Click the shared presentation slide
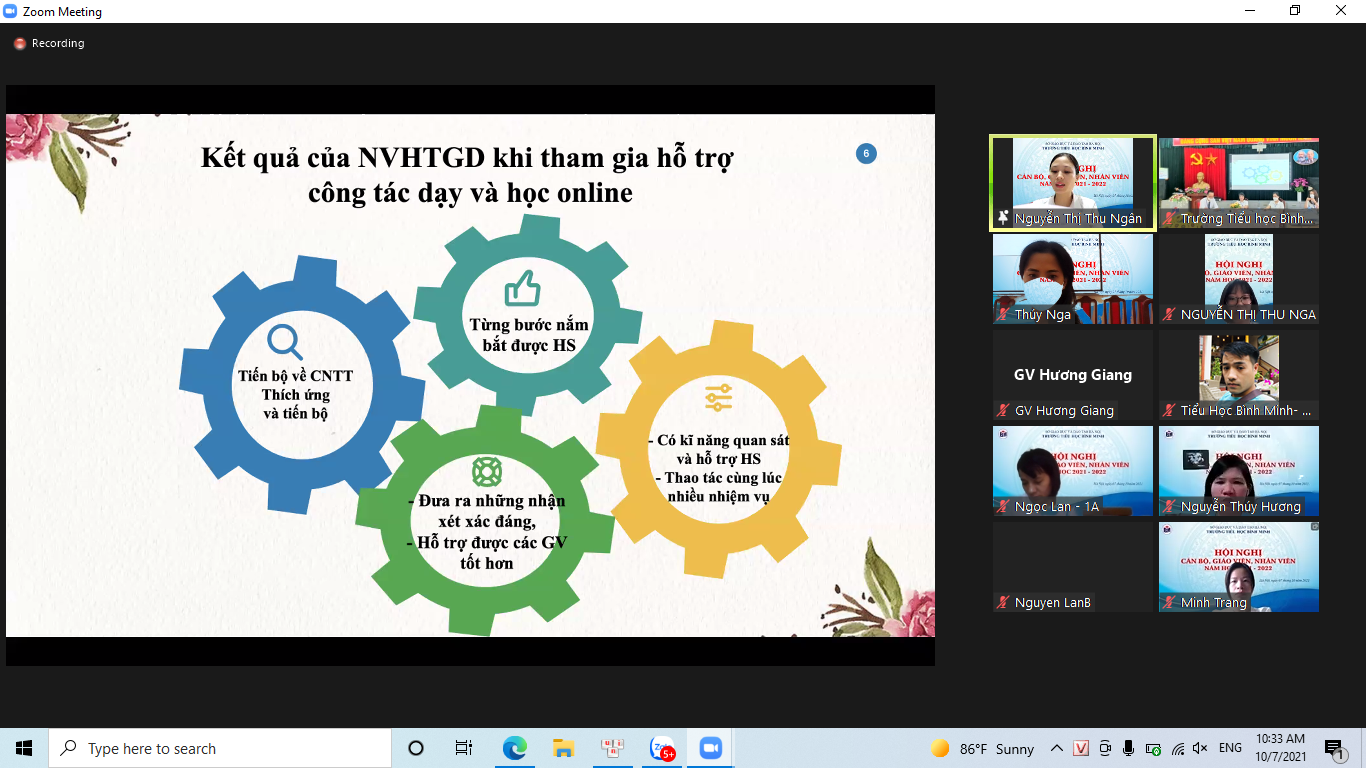The width and height of the screenshot is (1366, 768). [470, 375]
